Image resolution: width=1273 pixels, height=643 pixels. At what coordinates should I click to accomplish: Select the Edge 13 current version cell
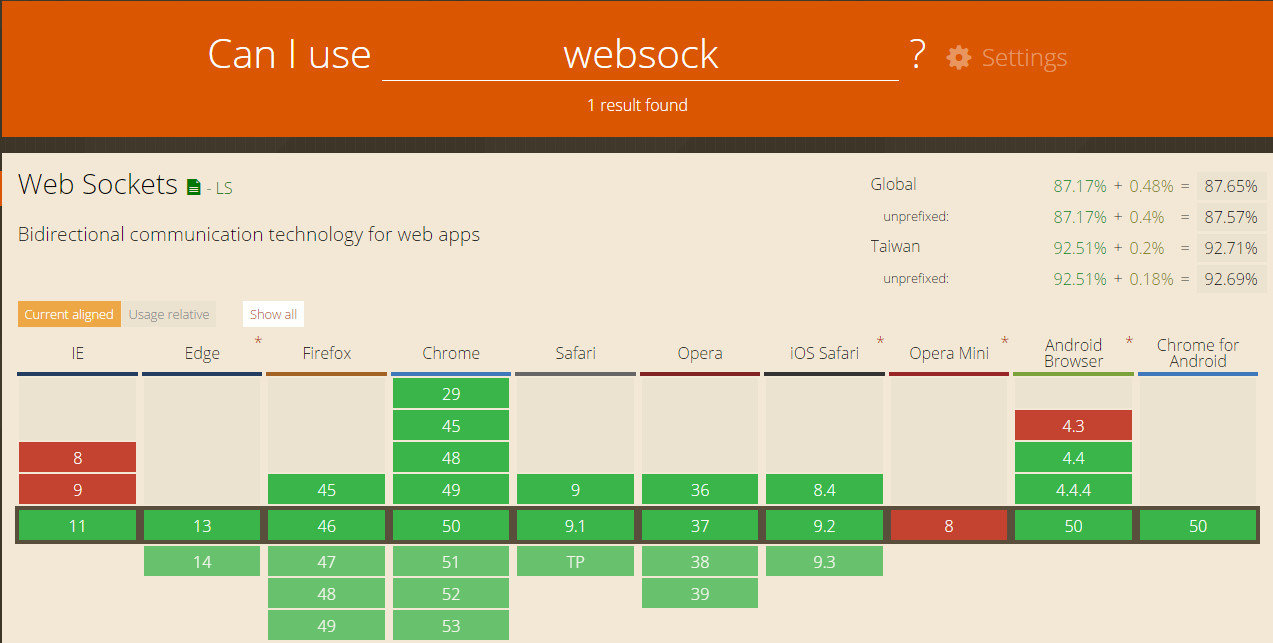click(x=202, y=526)
